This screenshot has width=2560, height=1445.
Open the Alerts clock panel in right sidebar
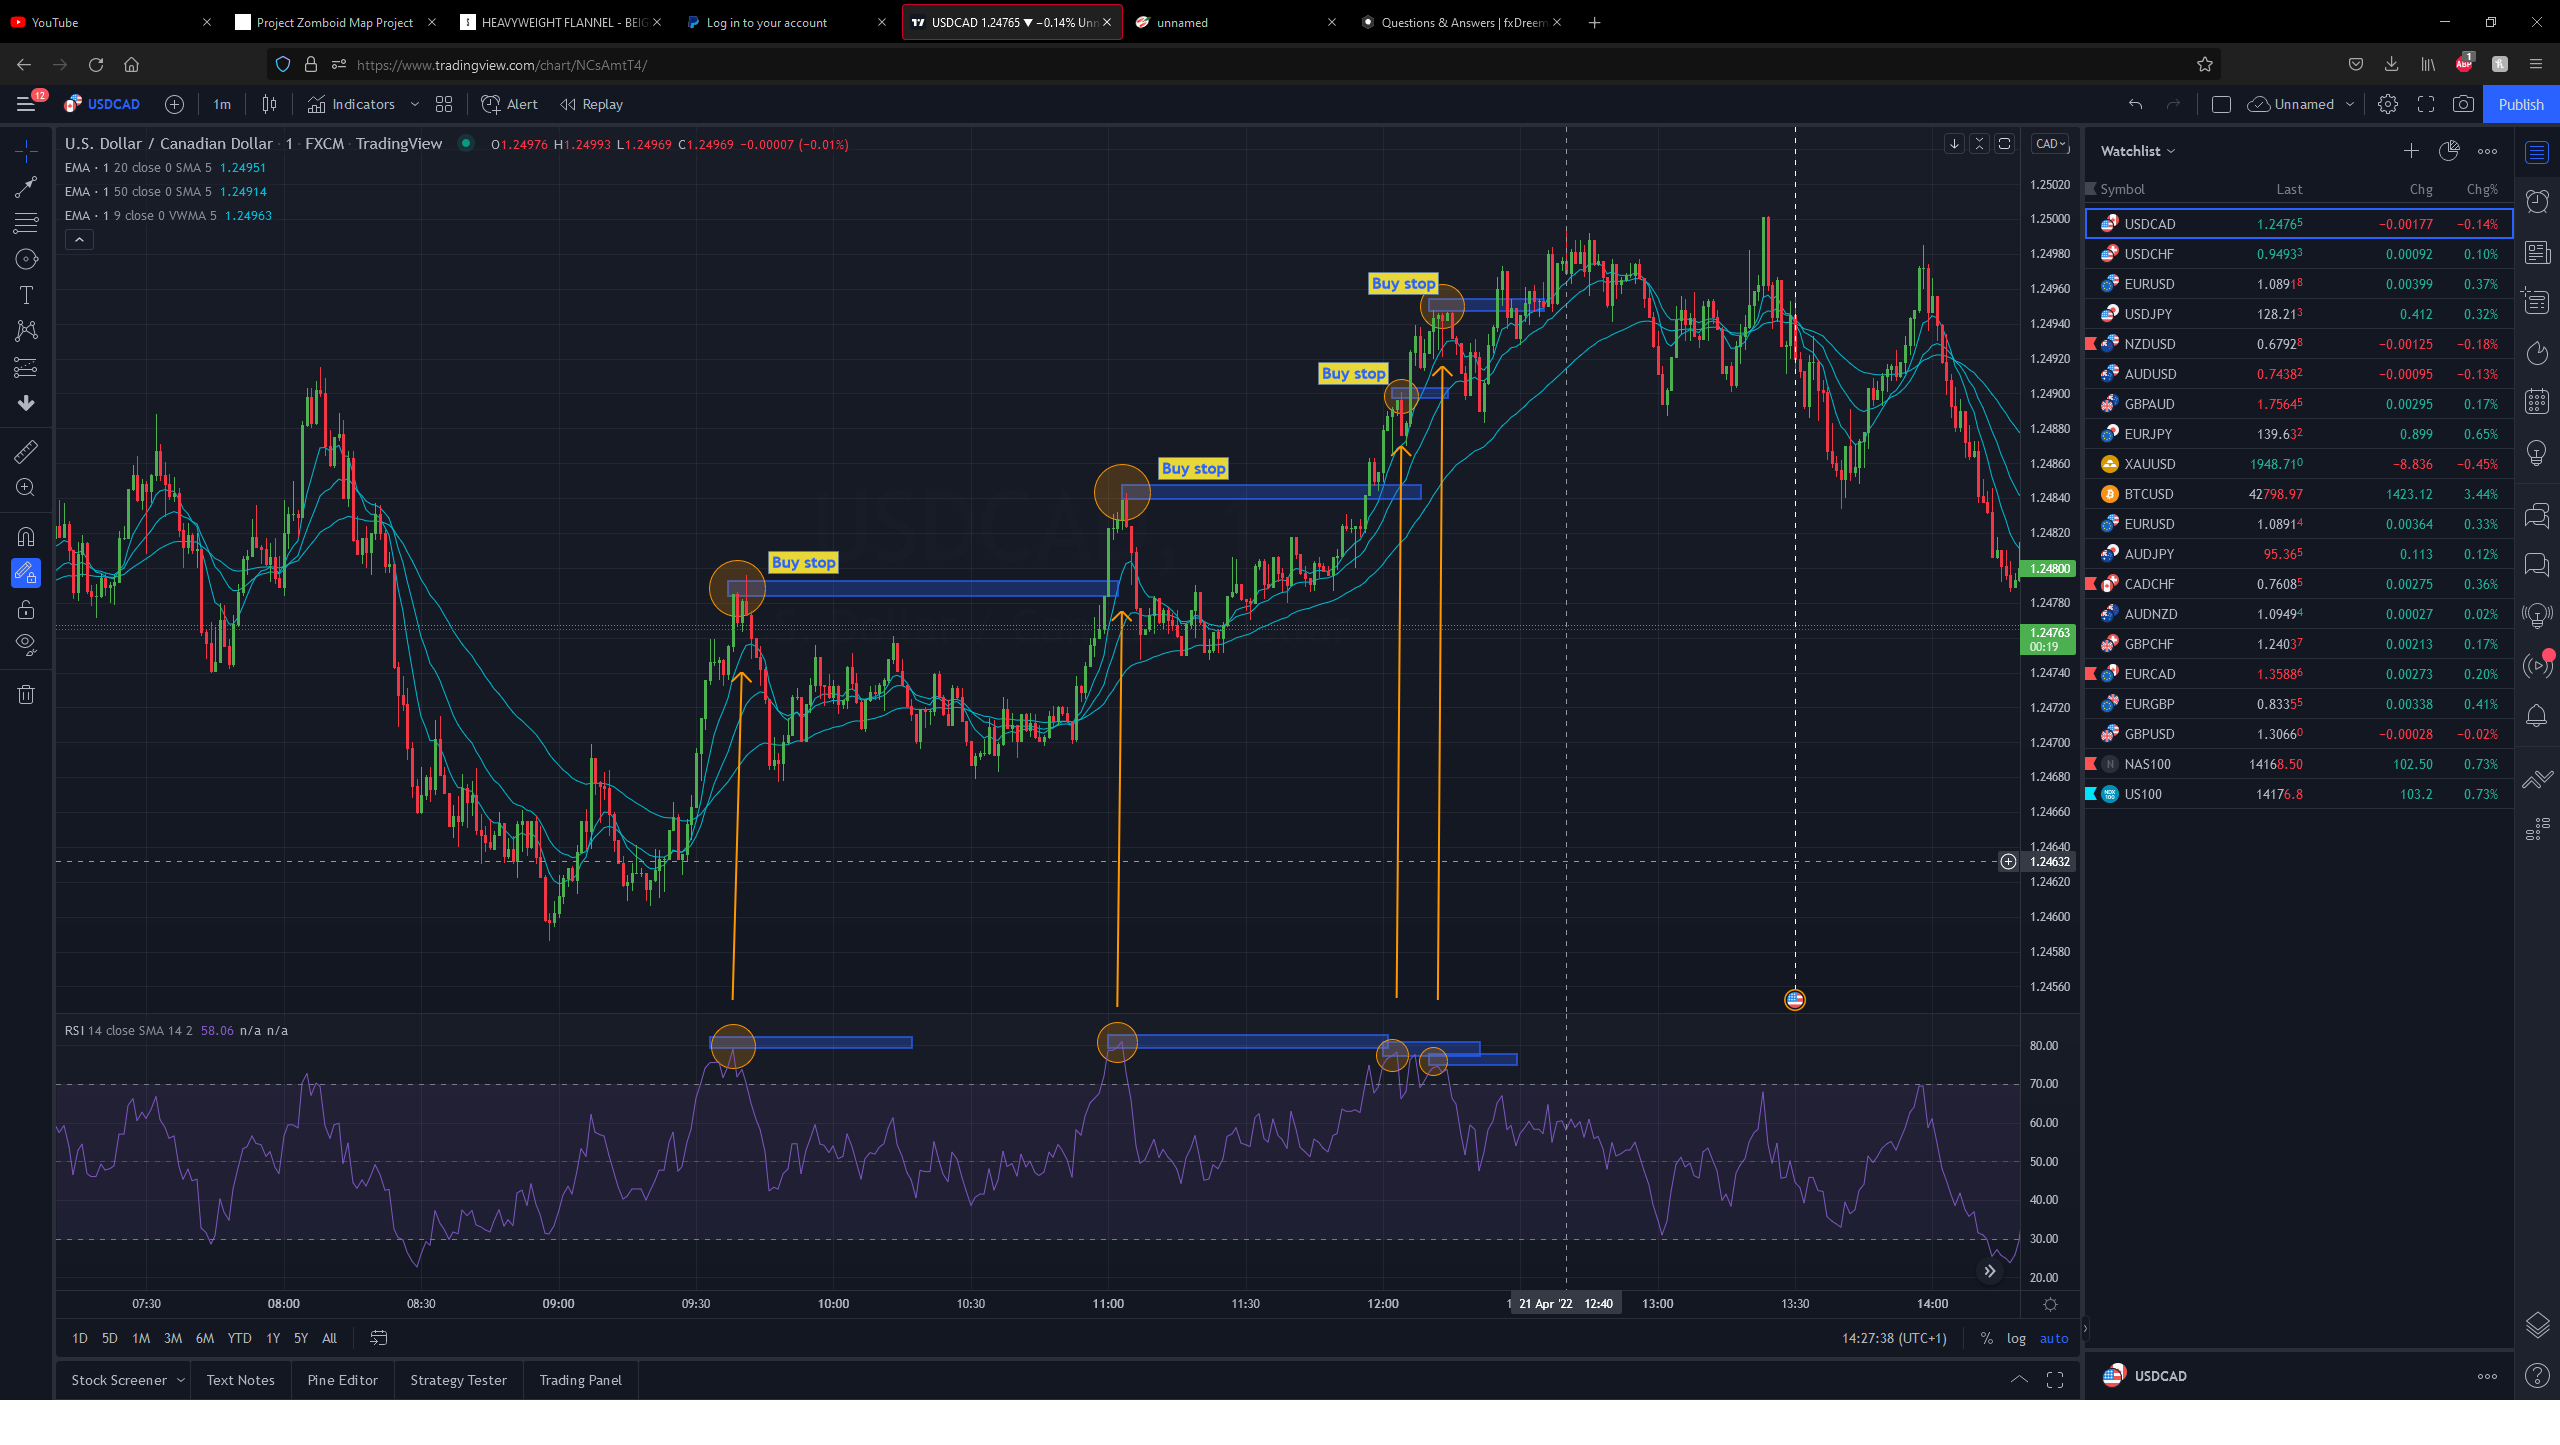tap(2537, 201)
